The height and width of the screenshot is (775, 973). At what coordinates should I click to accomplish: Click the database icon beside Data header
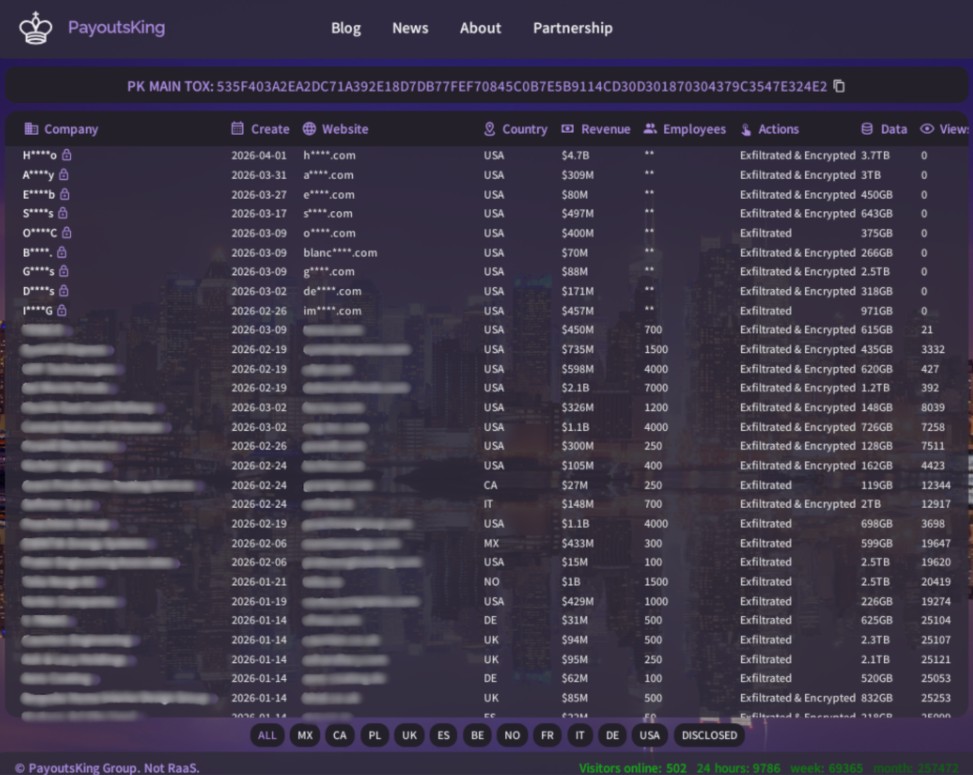pyautogui.click(x=867, y=129)
